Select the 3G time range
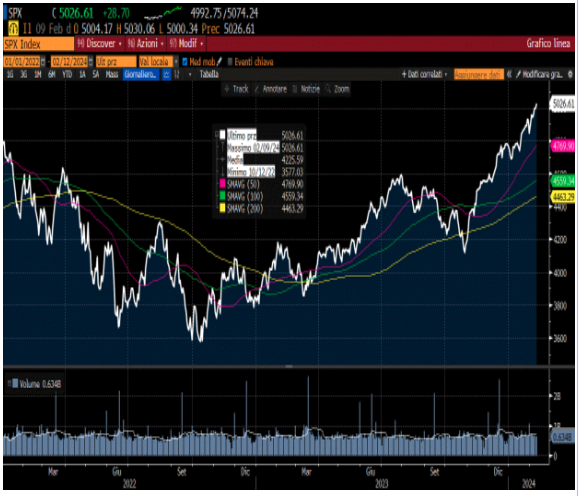Viewport: 579px width, 496px height. pos(24,74)
